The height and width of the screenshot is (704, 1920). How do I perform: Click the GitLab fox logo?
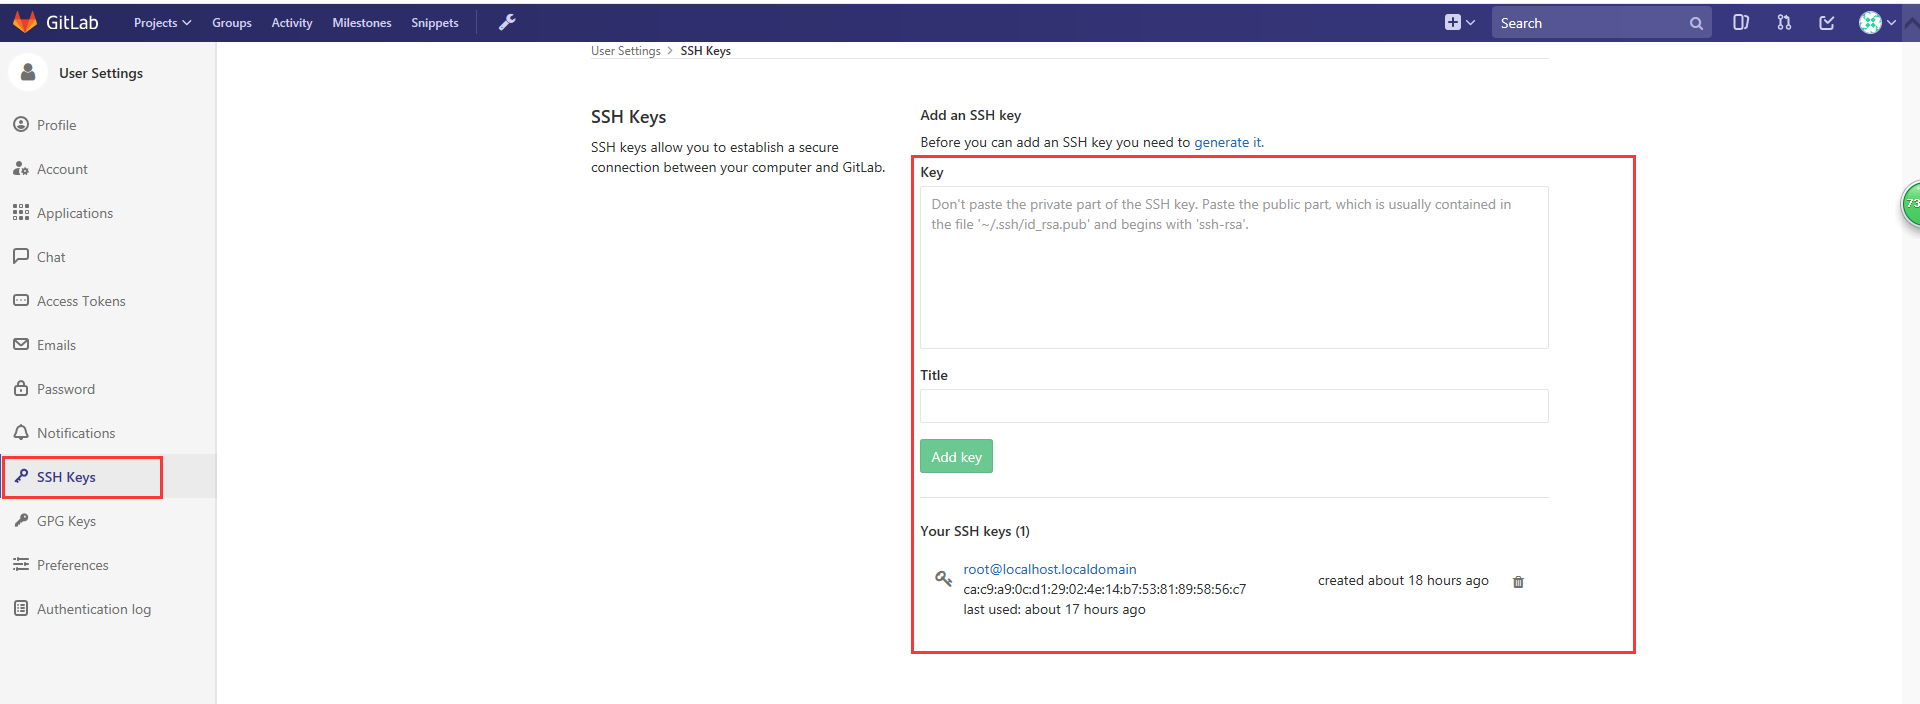pos(25,22)
